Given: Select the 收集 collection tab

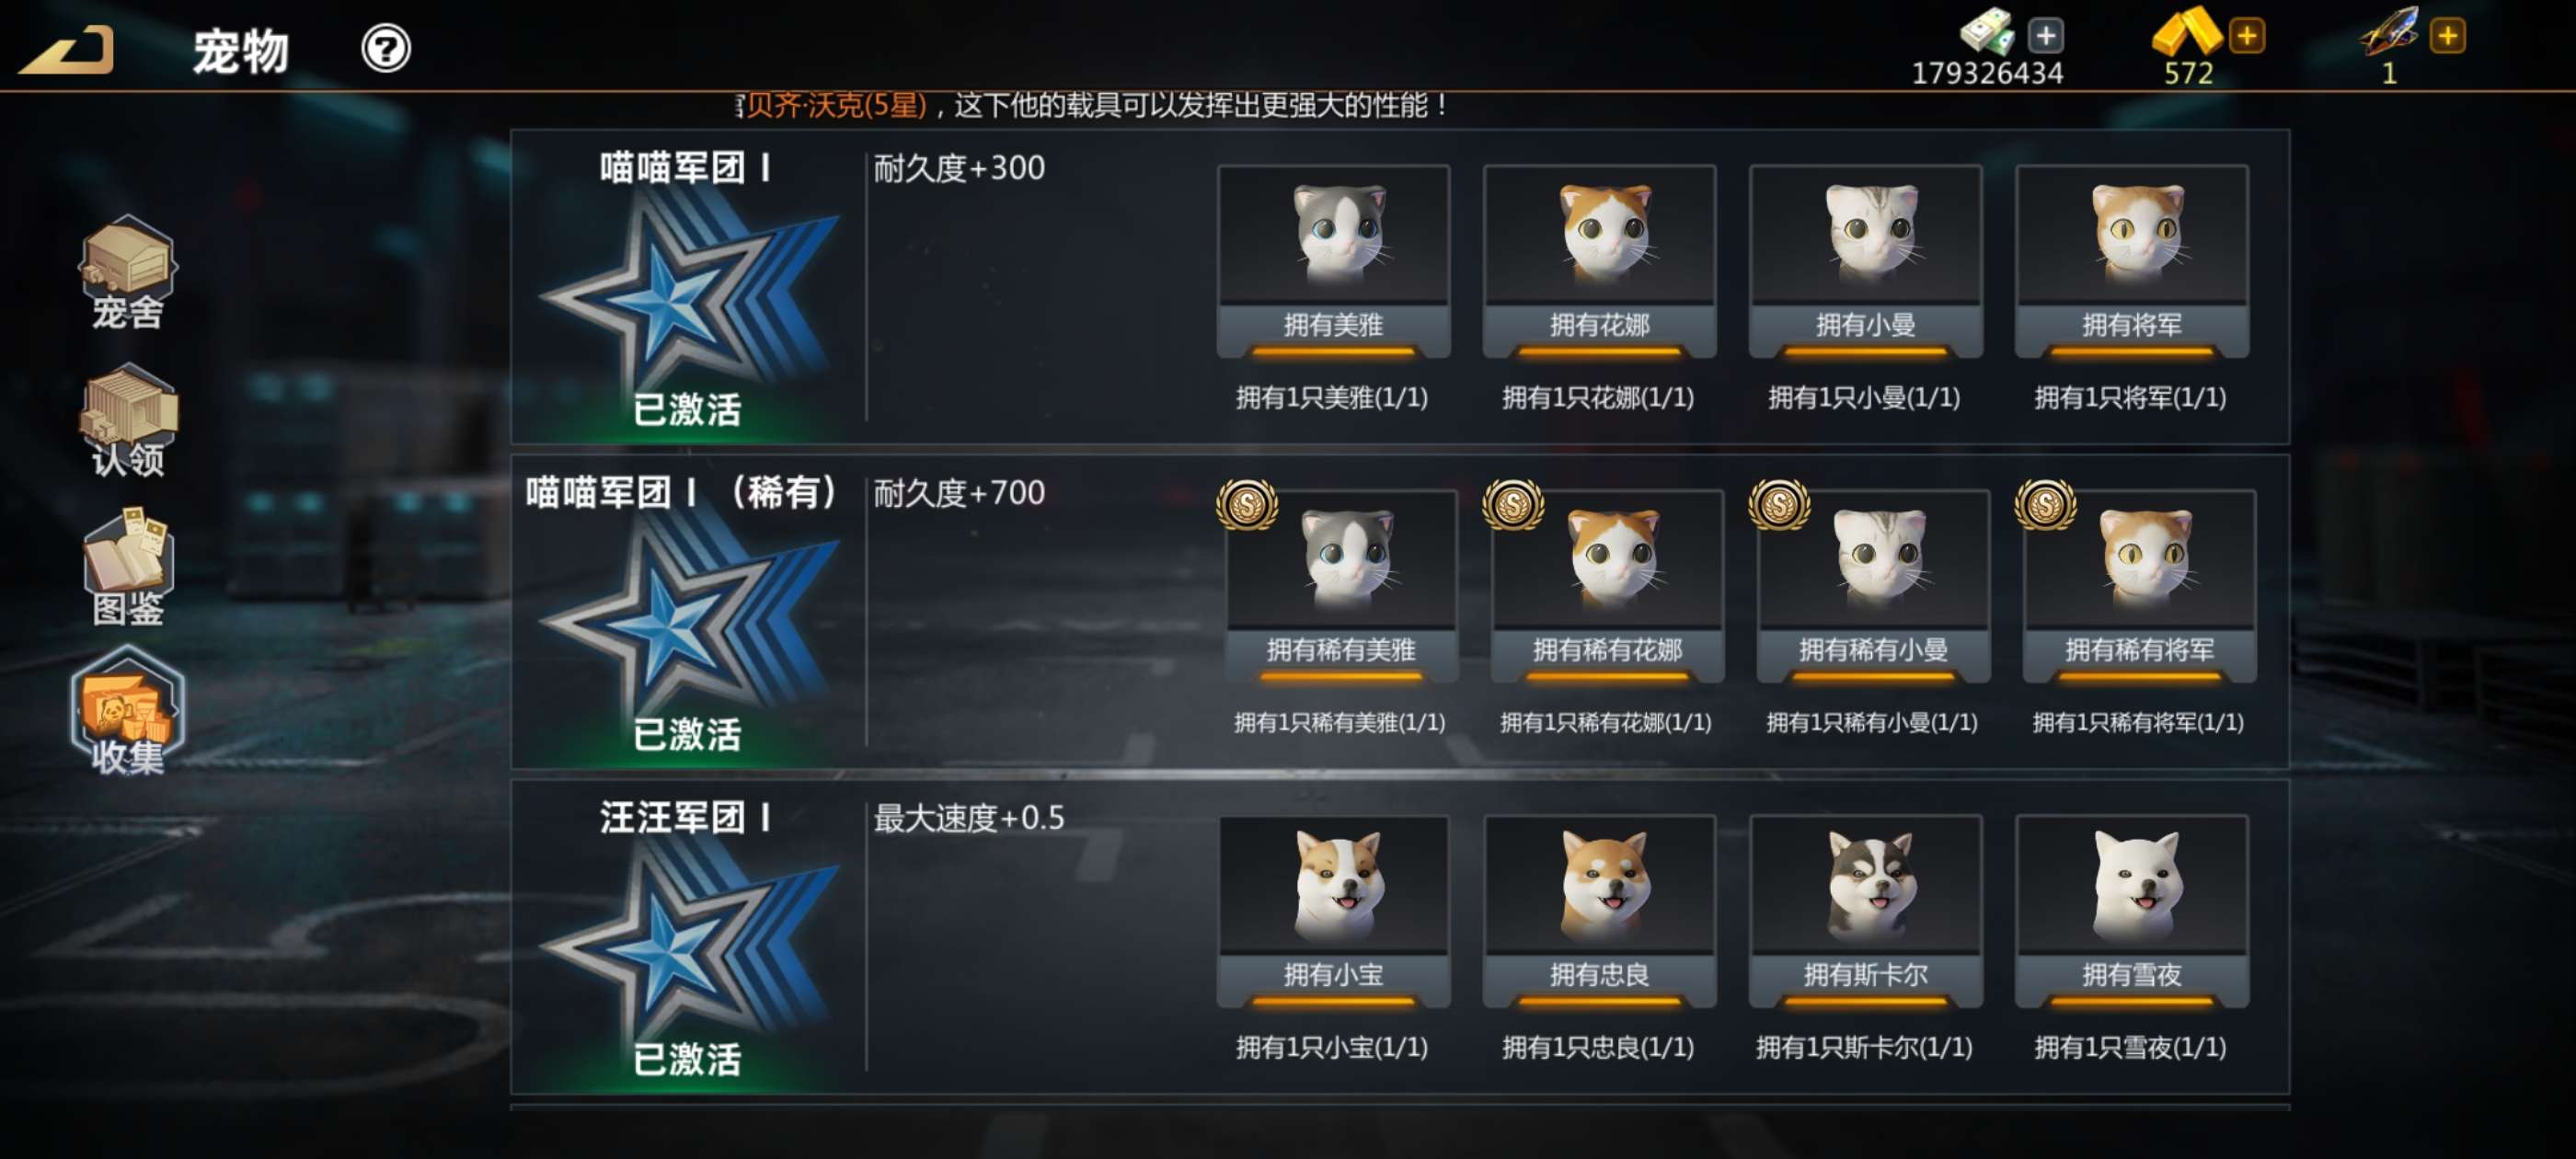Looking at the screenshot, I should (128, 712).
